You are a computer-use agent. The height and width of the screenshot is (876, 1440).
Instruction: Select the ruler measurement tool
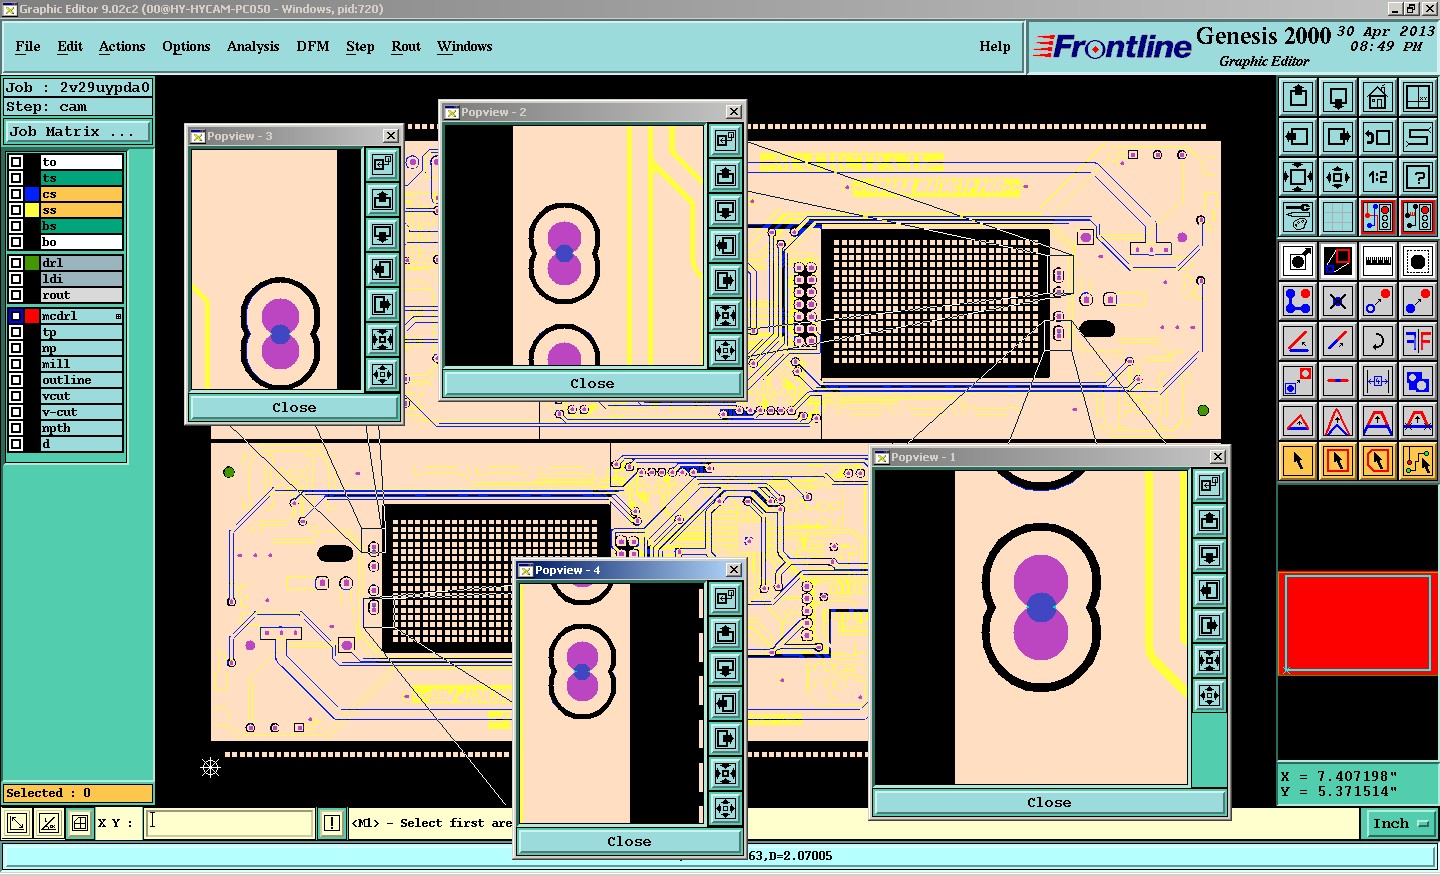coord(1378,261)
